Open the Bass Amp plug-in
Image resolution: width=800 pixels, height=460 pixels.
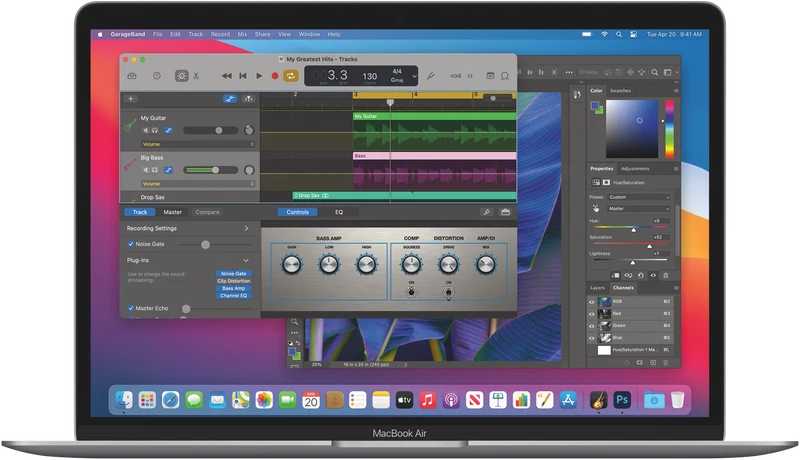tap(234, 288)
